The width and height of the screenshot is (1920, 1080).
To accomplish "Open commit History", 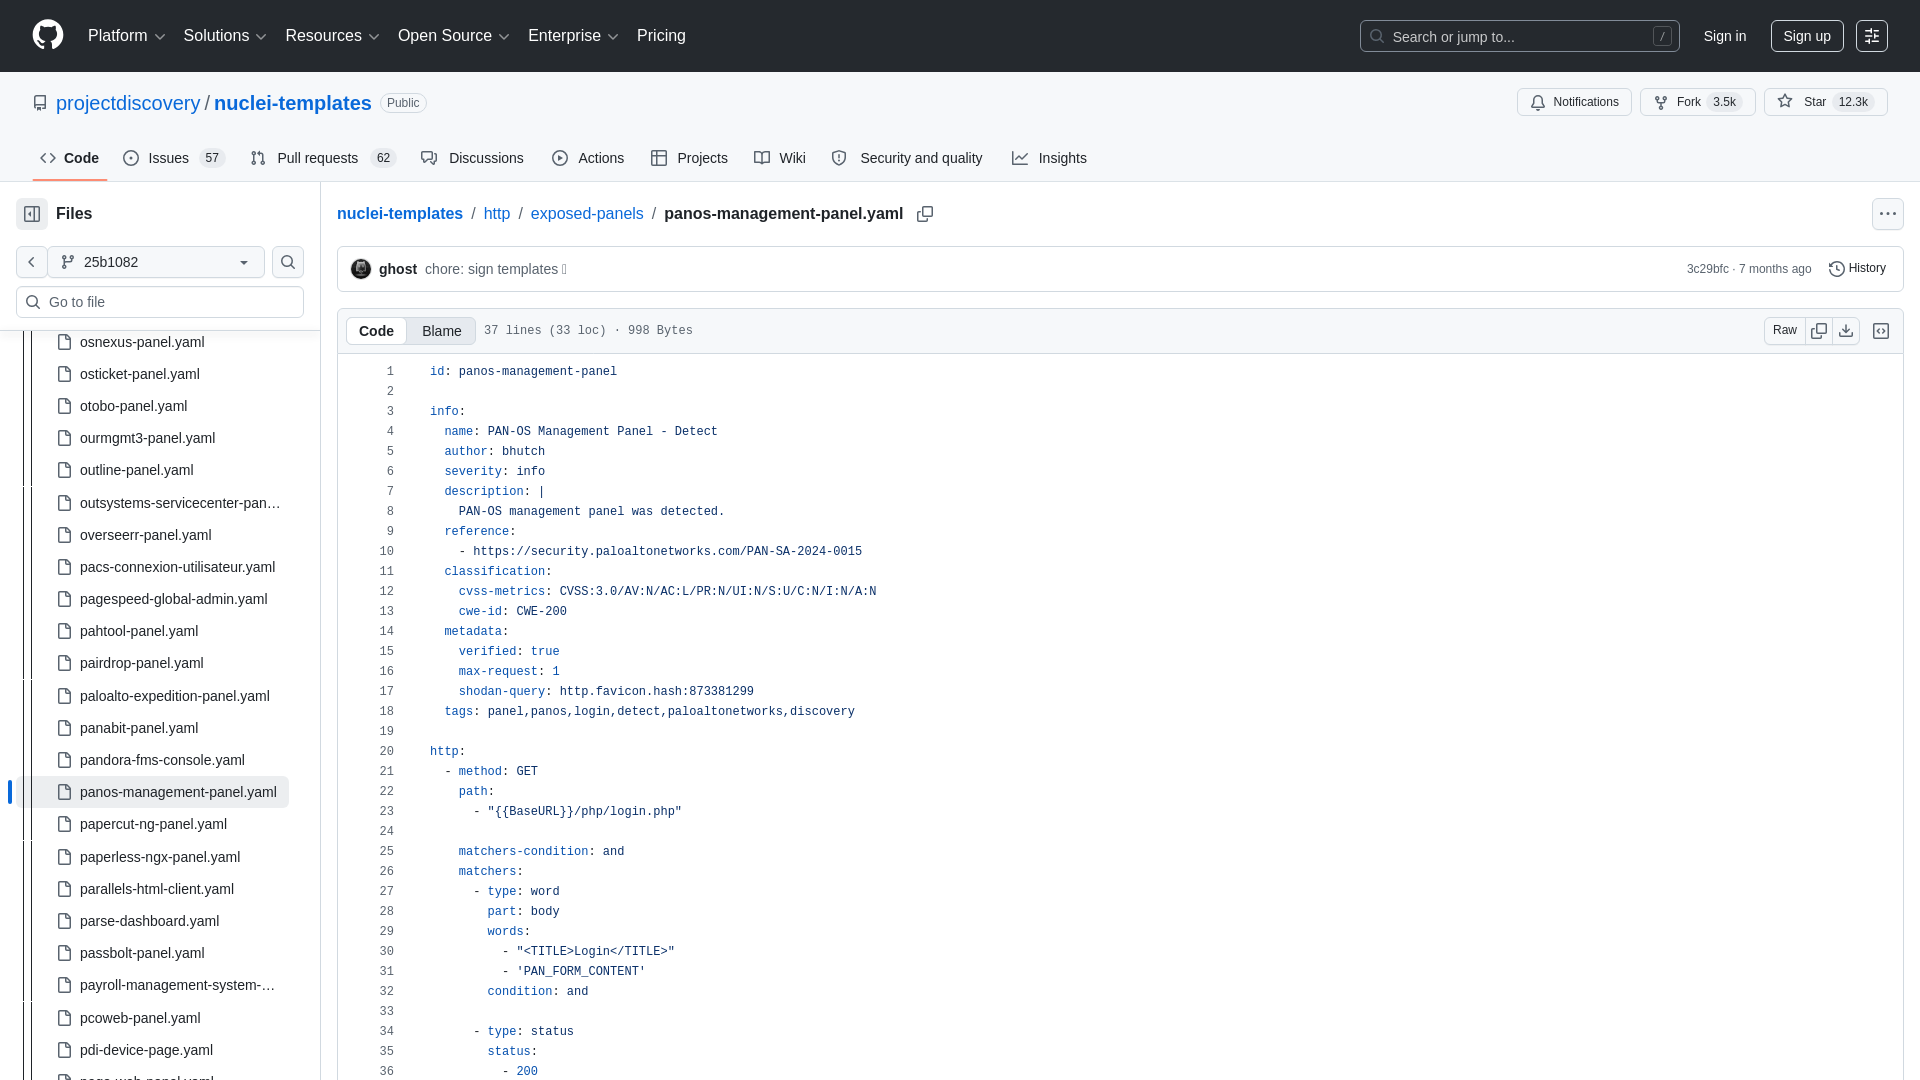I will (x=1857, y=269).
